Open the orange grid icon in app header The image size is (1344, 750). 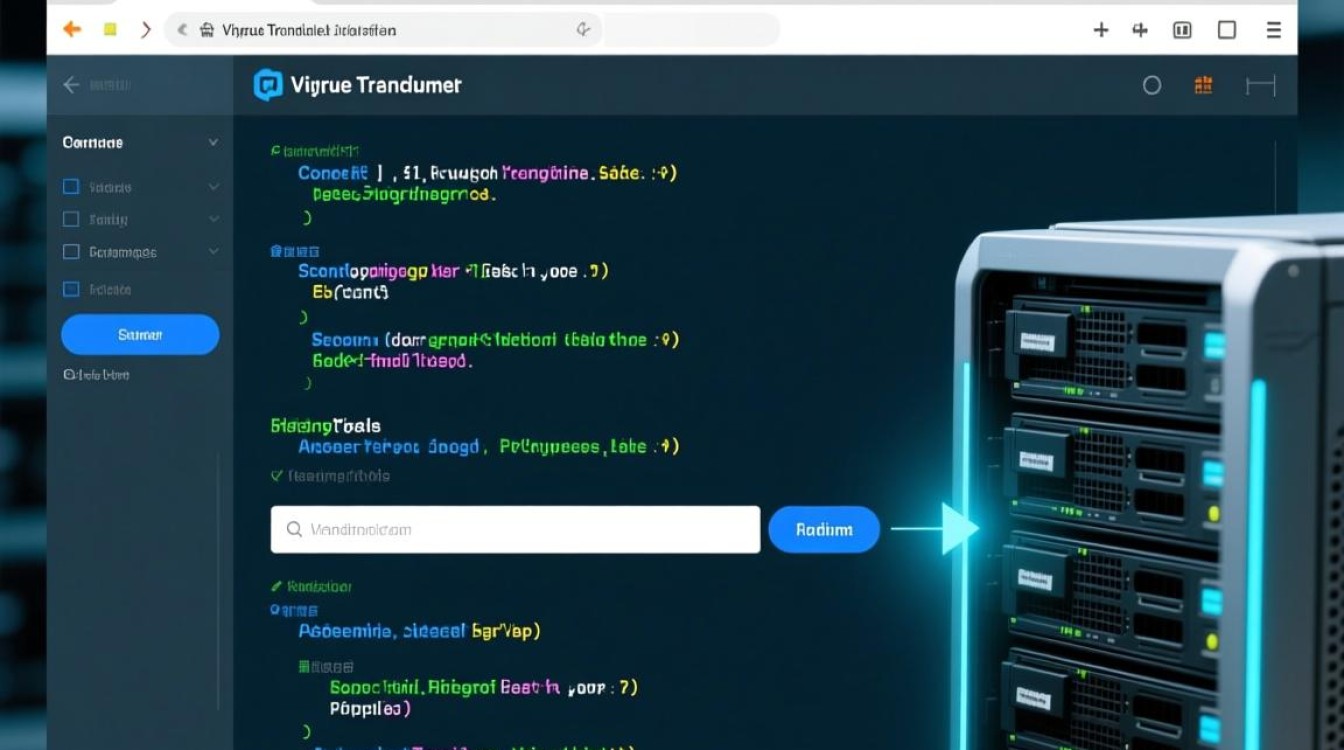(x=1204, y=86)
